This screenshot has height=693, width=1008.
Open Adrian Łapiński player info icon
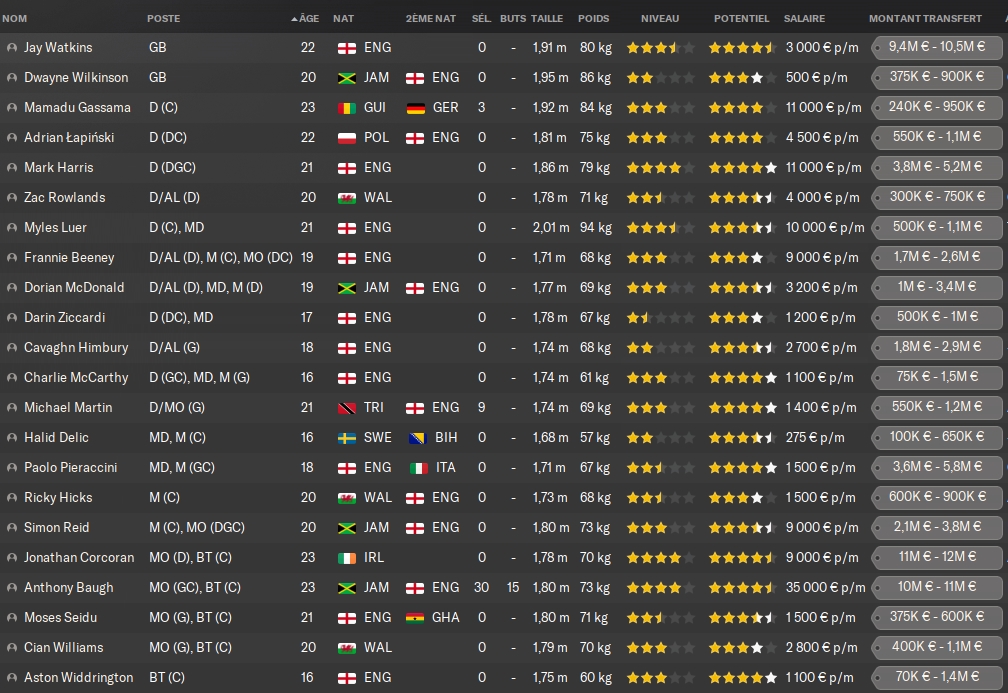click(12, 138)
